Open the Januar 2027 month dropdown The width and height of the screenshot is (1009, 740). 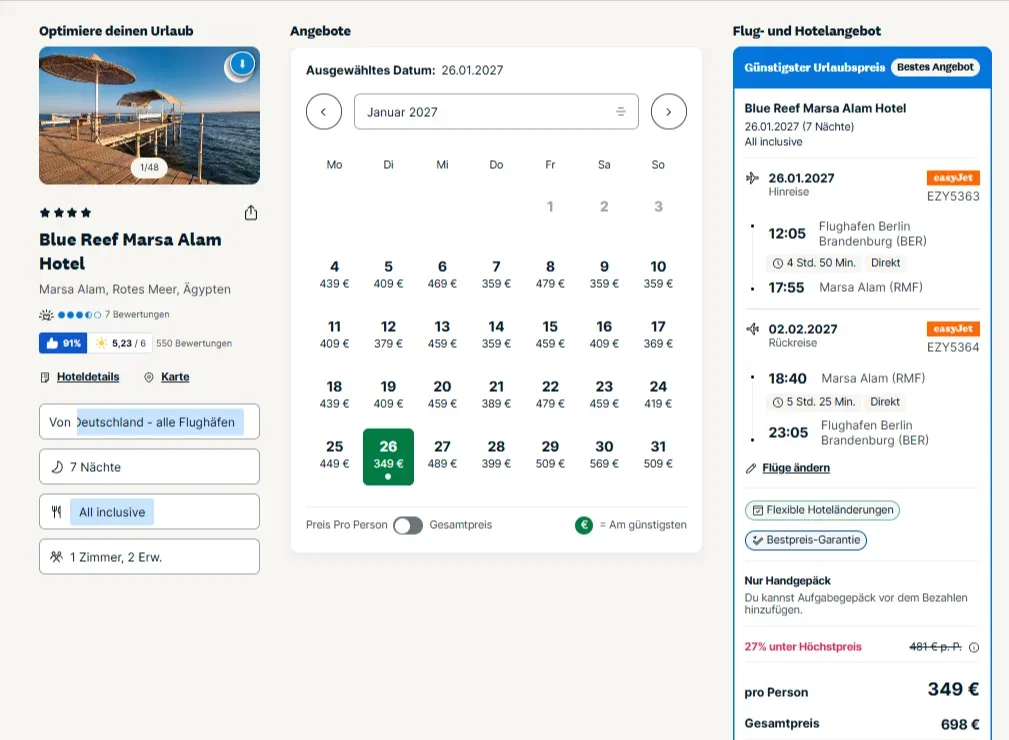coord(496,112)
